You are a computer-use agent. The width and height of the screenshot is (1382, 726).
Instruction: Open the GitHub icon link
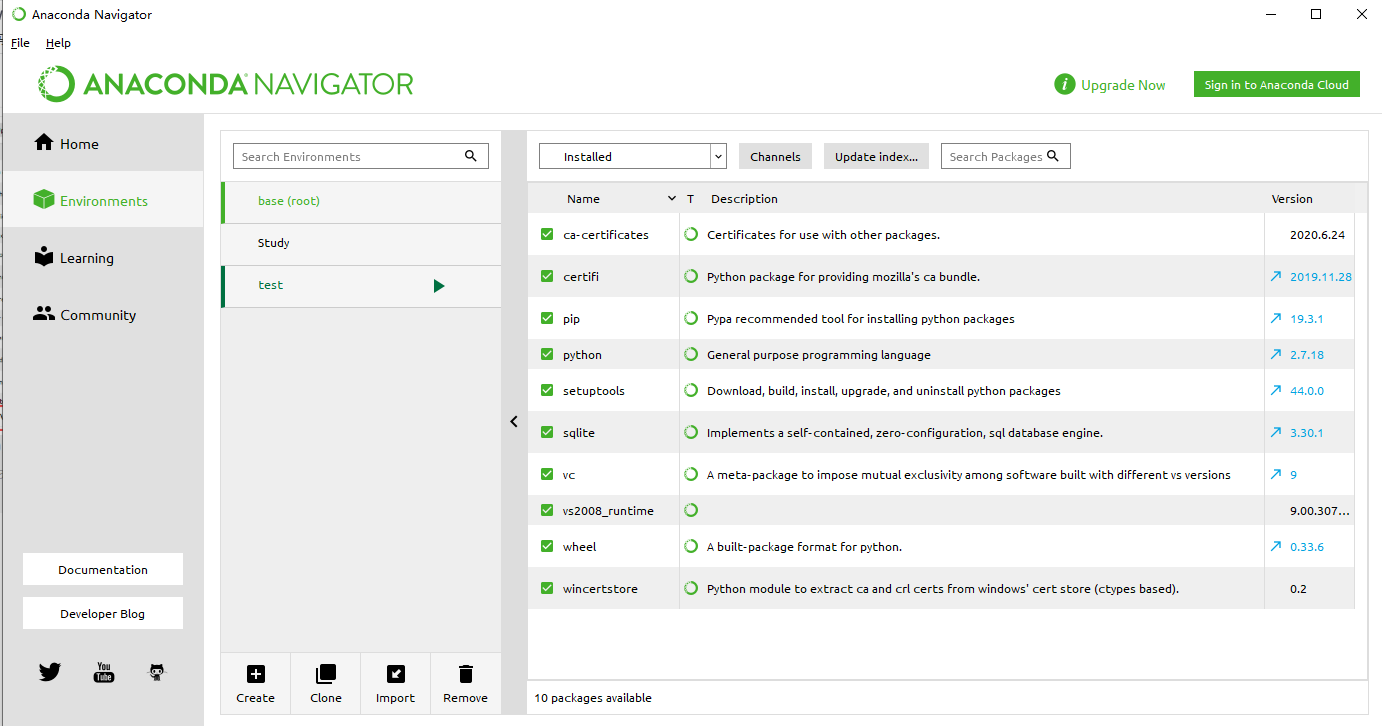[157, 672]
